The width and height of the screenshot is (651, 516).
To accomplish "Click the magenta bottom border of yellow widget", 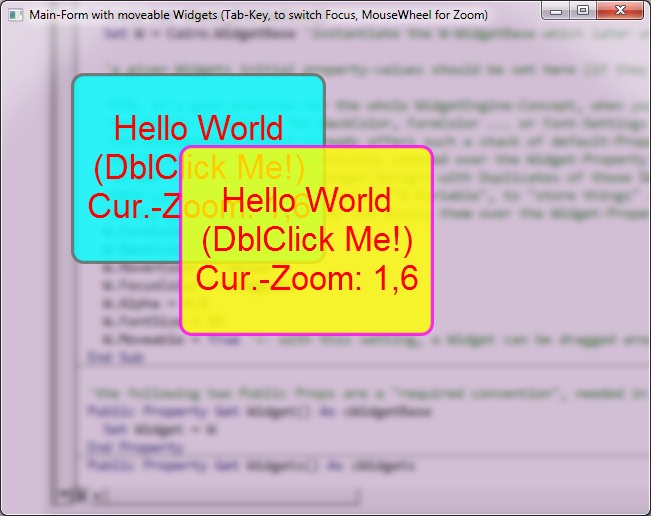I will (306, 331).
